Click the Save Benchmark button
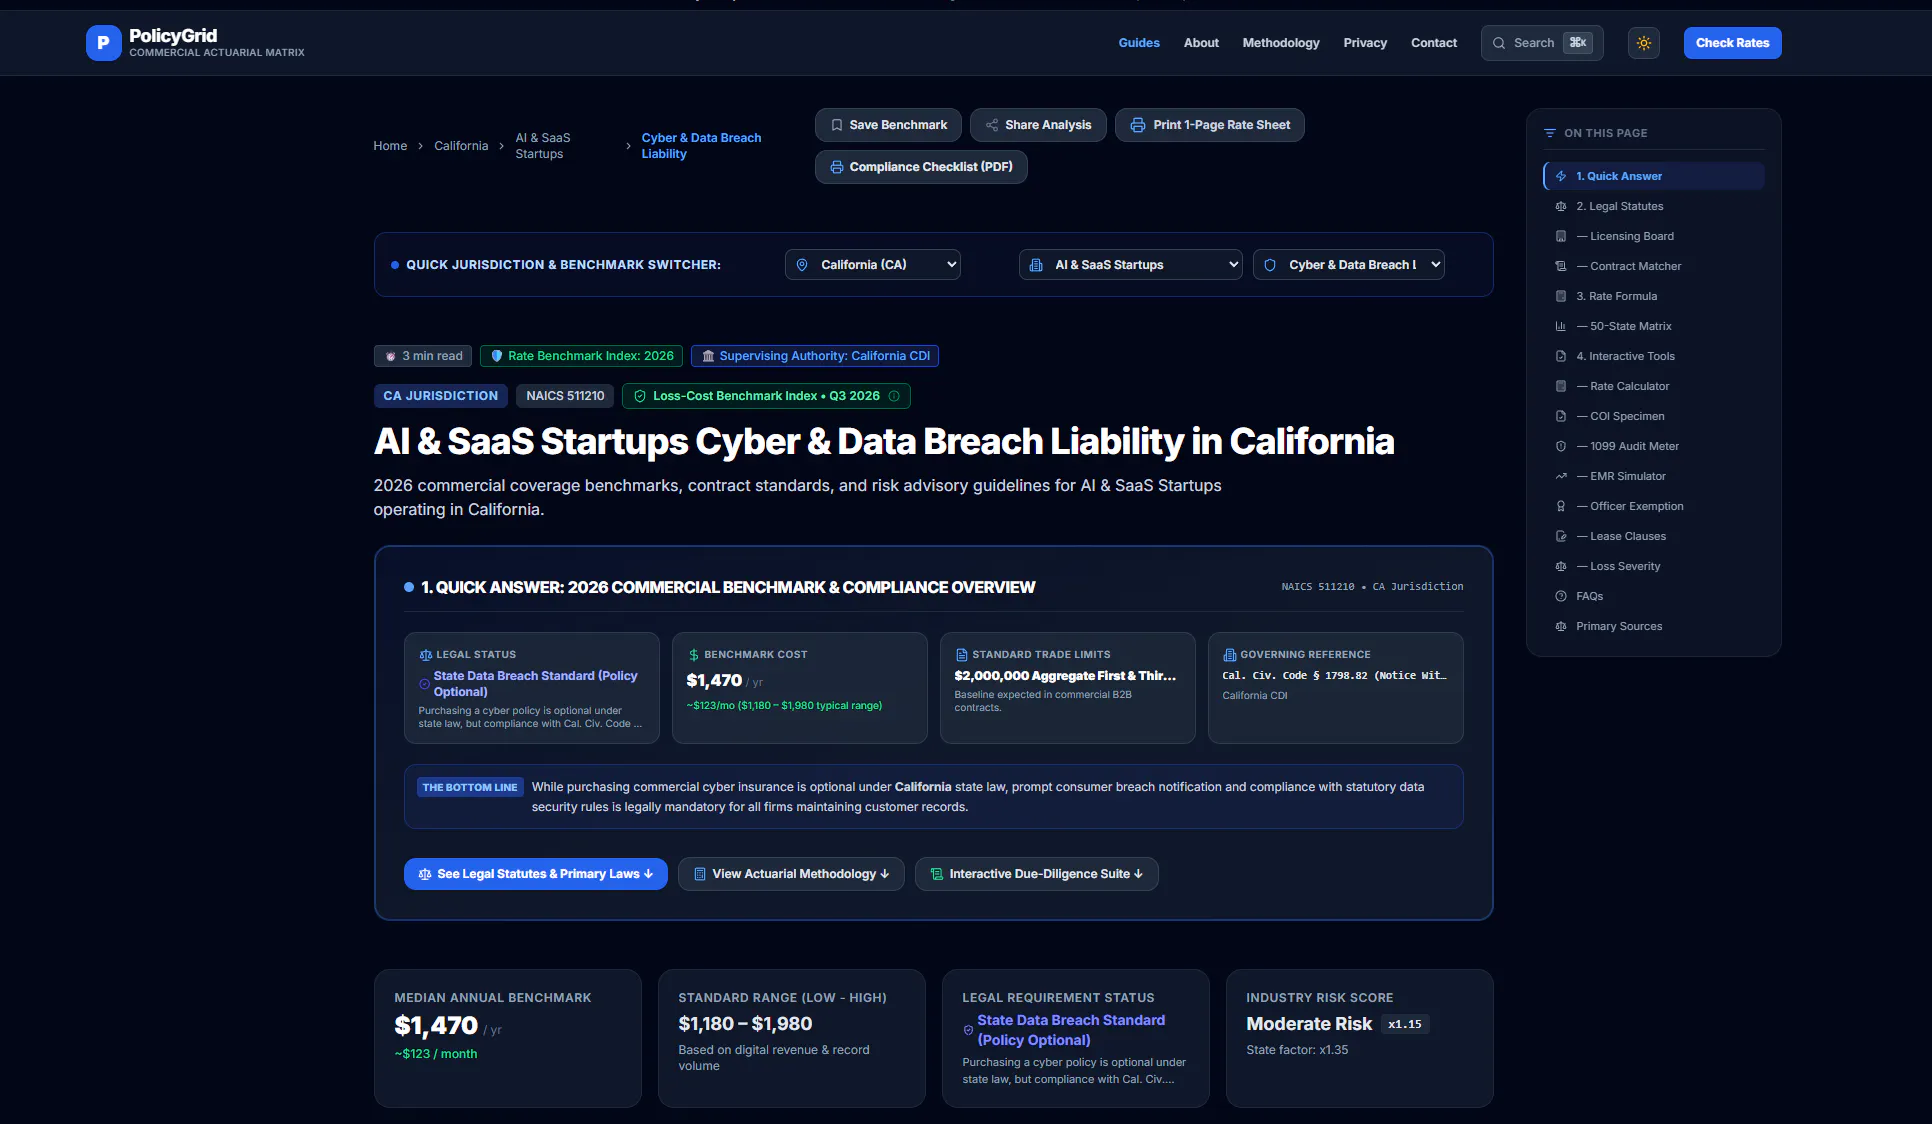 (x=888, y=125)
